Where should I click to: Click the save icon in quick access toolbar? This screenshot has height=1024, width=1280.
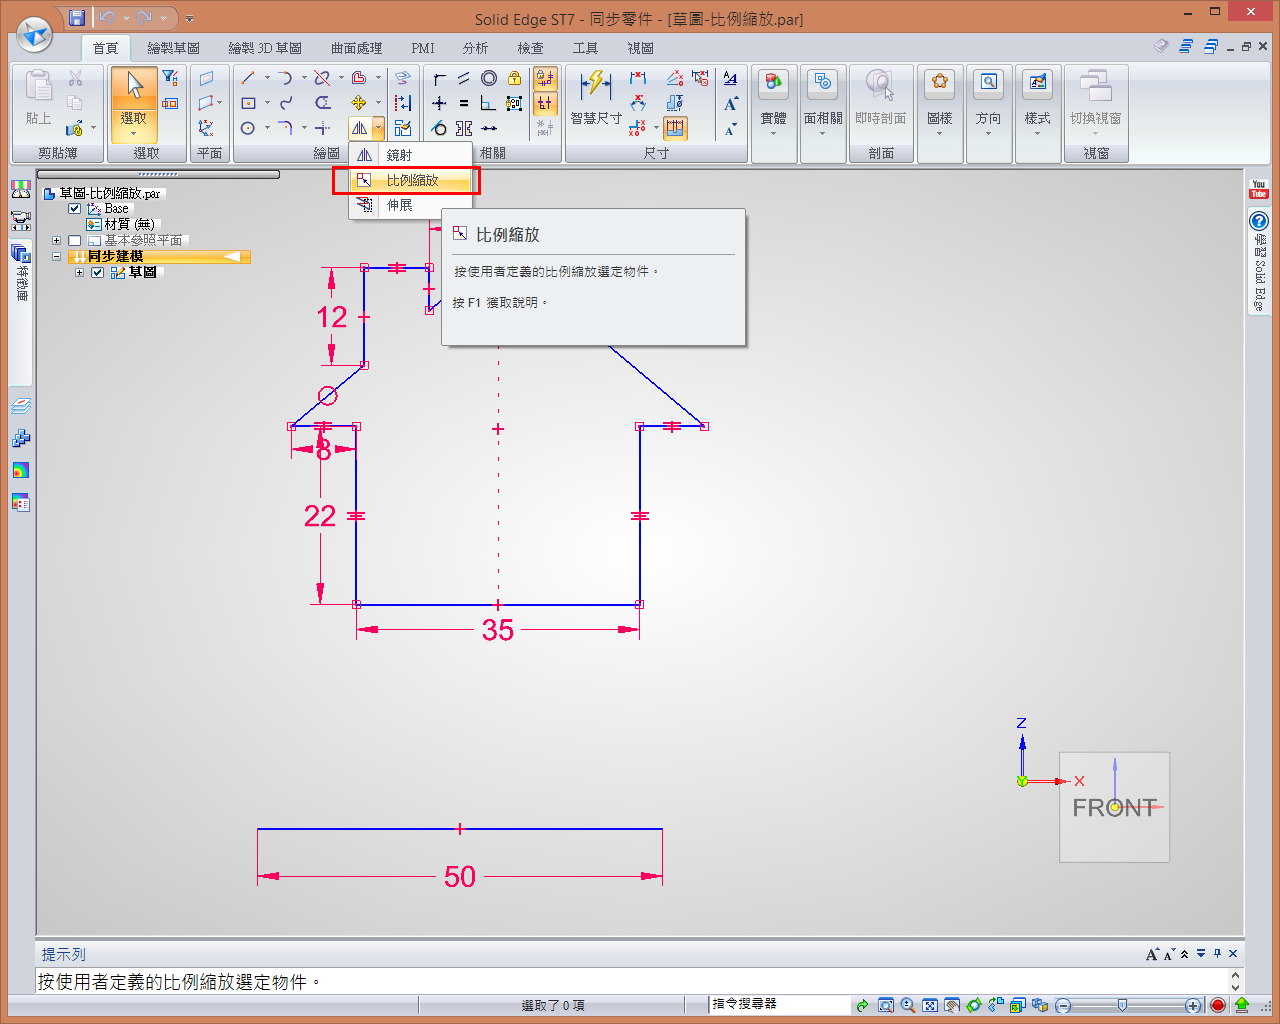tap(77, 17)
